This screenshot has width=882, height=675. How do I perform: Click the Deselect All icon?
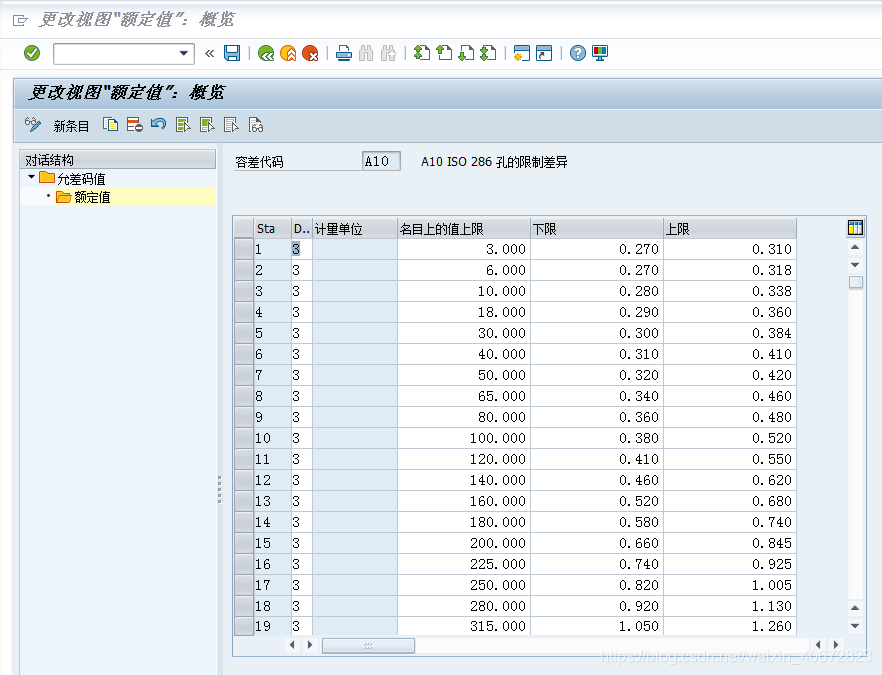(x=231, y=125)
